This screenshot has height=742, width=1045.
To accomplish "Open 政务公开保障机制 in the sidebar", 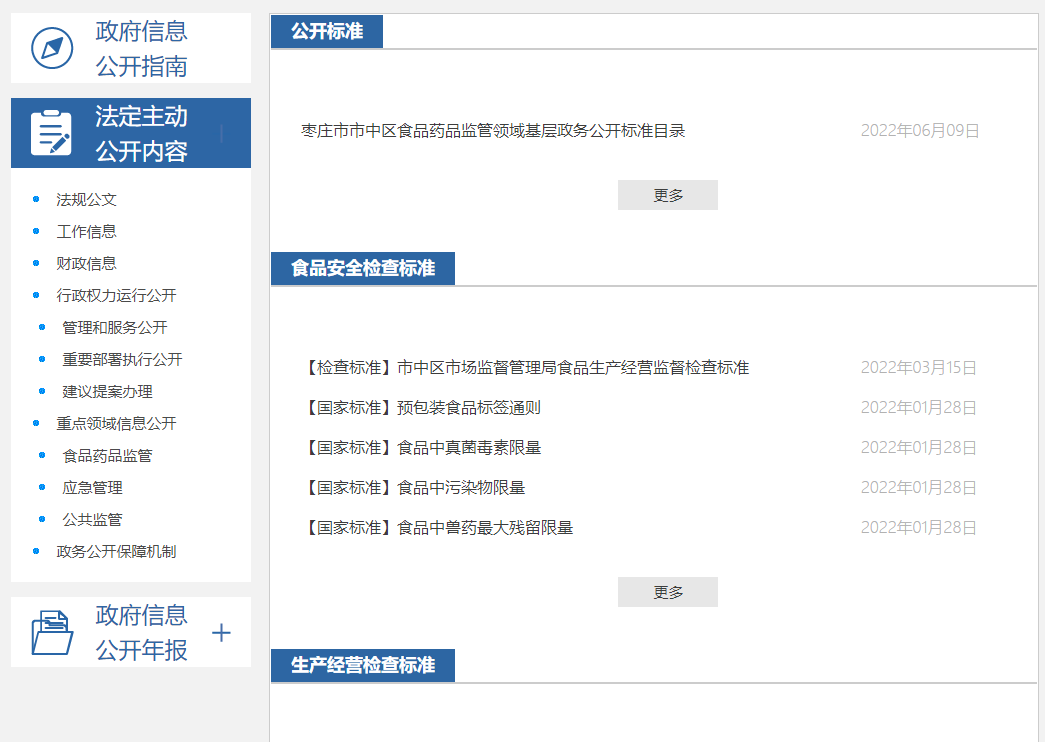I will (x=116, y=552).
